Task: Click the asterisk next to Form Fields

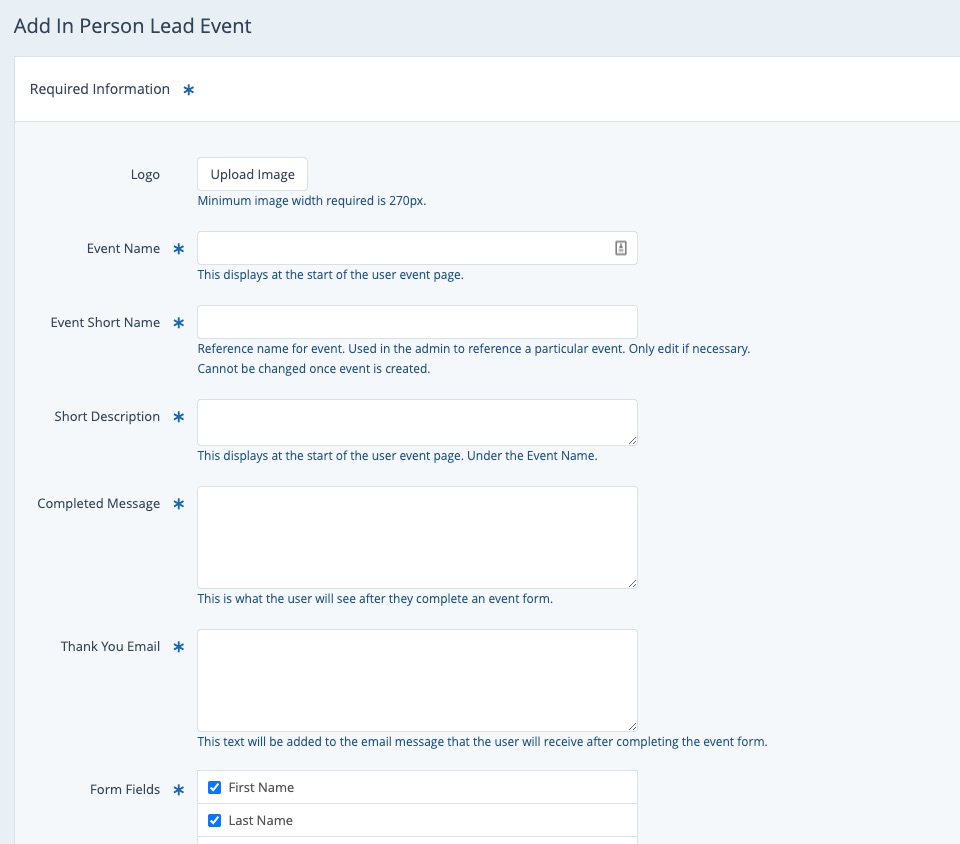Action: pos(179,790)
